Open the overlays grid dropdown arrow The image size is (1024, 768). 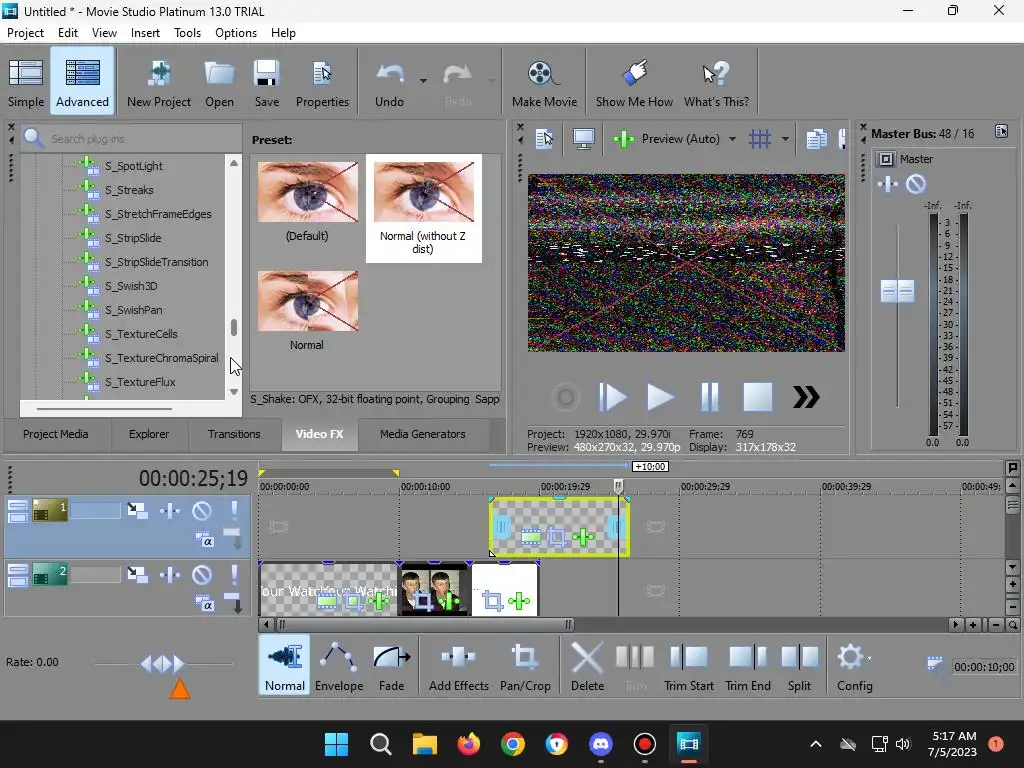coord(785,139)
